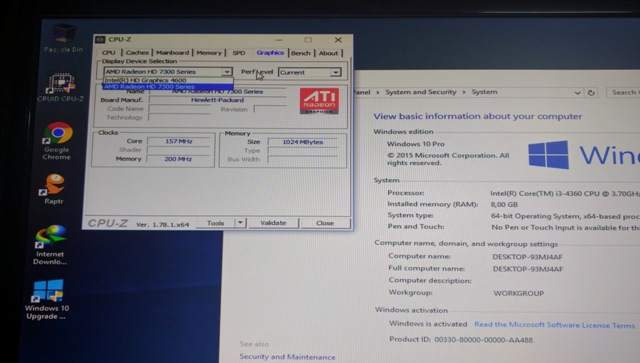This screenshot has width=640, height=363.
Task: Click the Validate button
Action: click(273, 223)
